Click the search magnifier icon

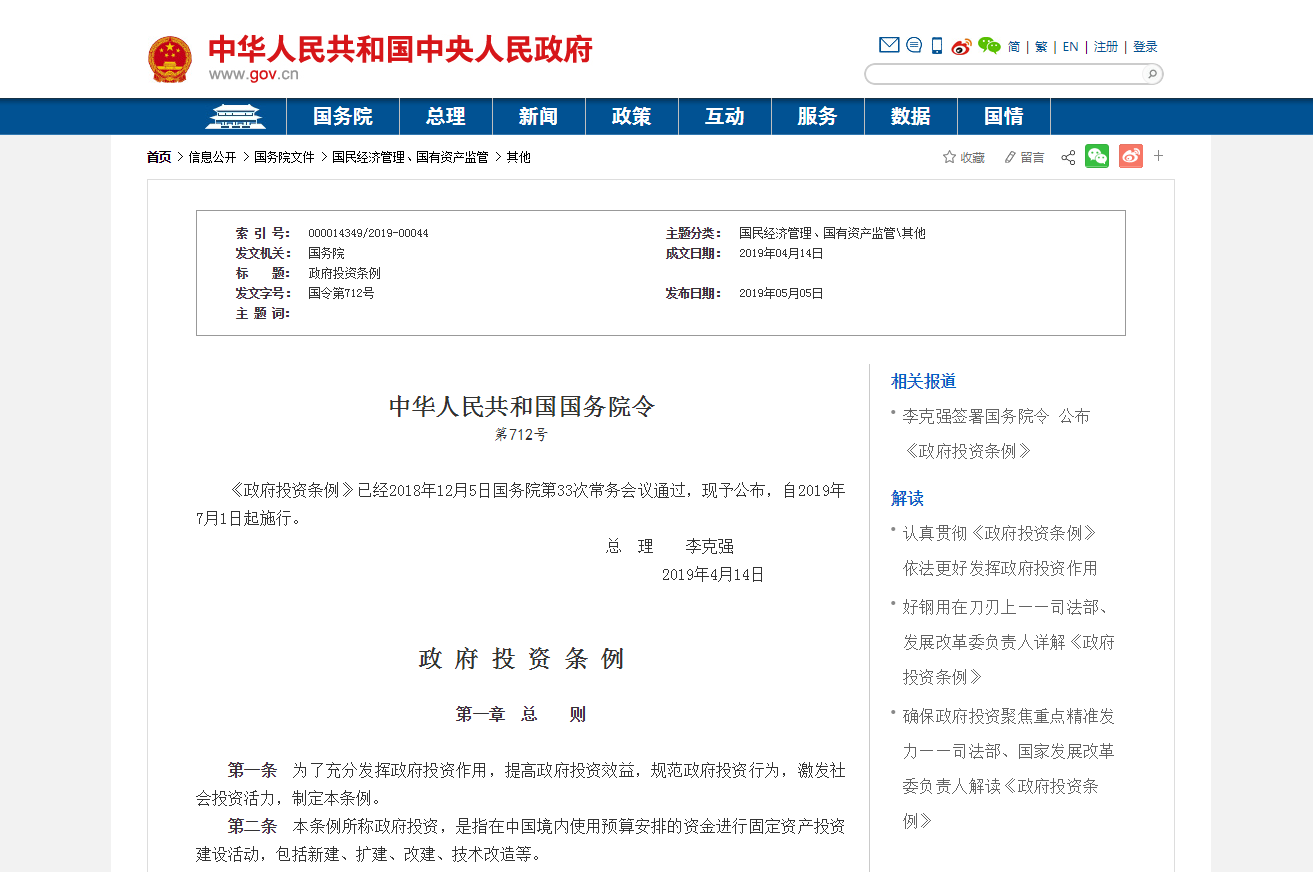pyautogui.click(x=1151, y=74)
